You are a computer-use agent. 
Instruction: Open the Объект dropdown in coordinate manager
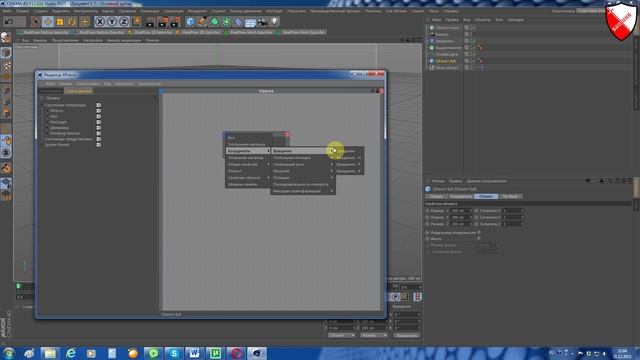tap(341, 335)
